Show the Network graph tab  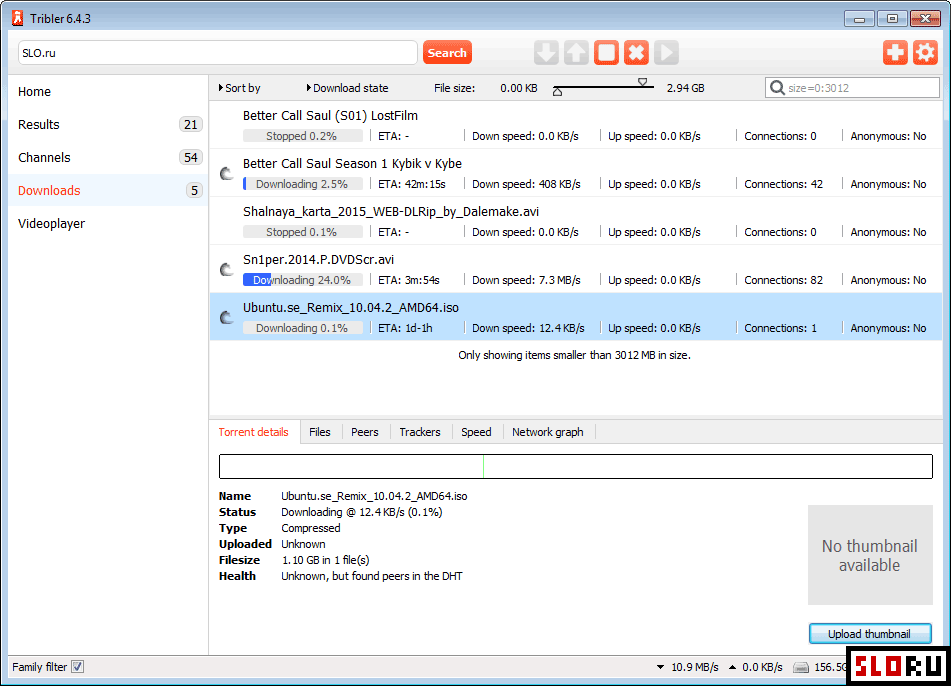[548, 432]
